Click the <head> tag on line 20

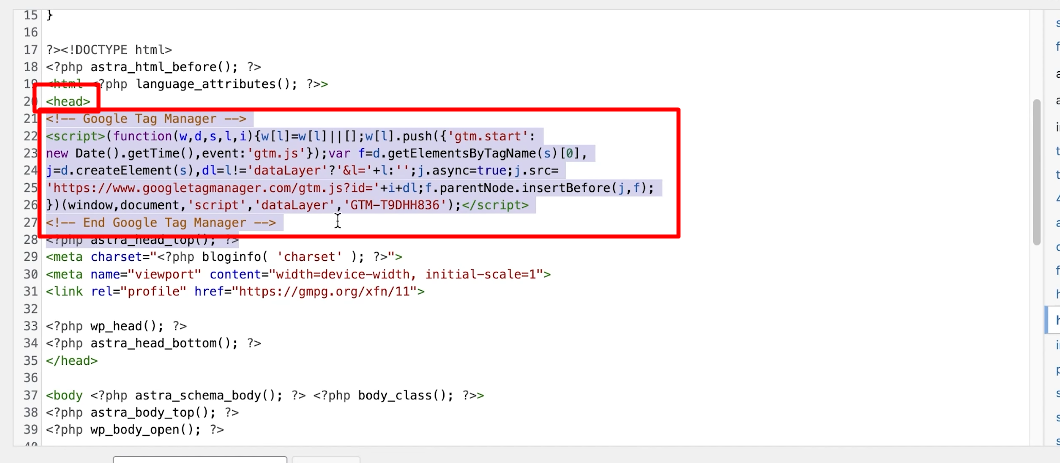point(68,101)
